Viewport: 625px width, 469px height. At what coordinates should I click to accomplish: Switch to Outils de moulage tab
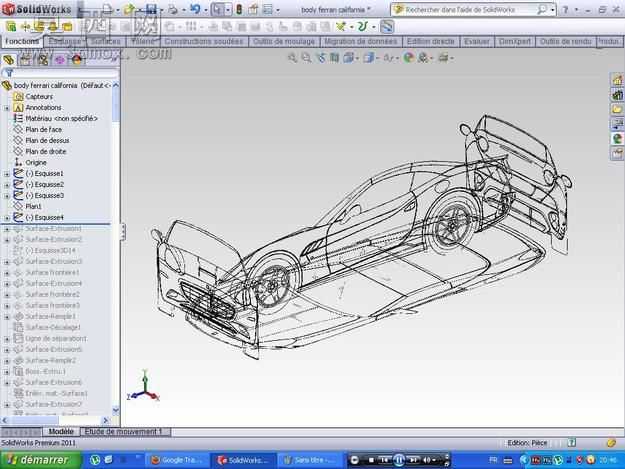[x=284, y=41]
